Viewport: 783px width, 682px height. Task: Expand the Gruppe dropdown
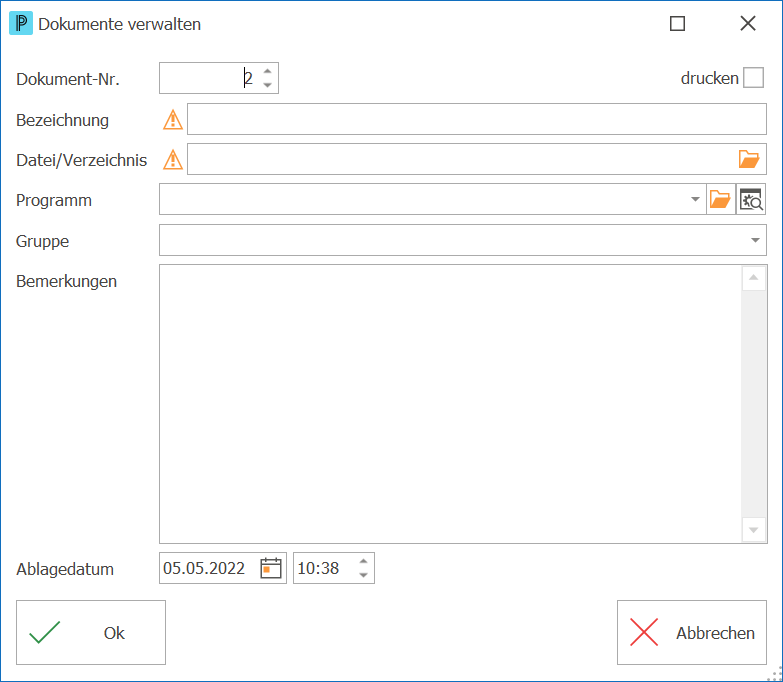click(755, 240)
